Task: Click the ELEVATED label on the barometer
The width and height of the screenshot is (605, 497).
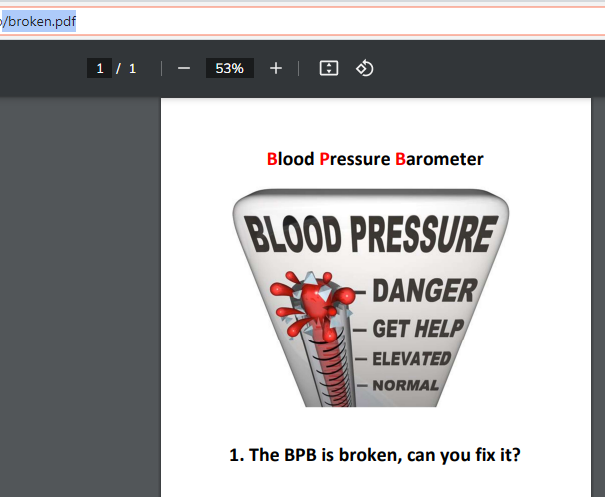Action: tap(411, 359)
